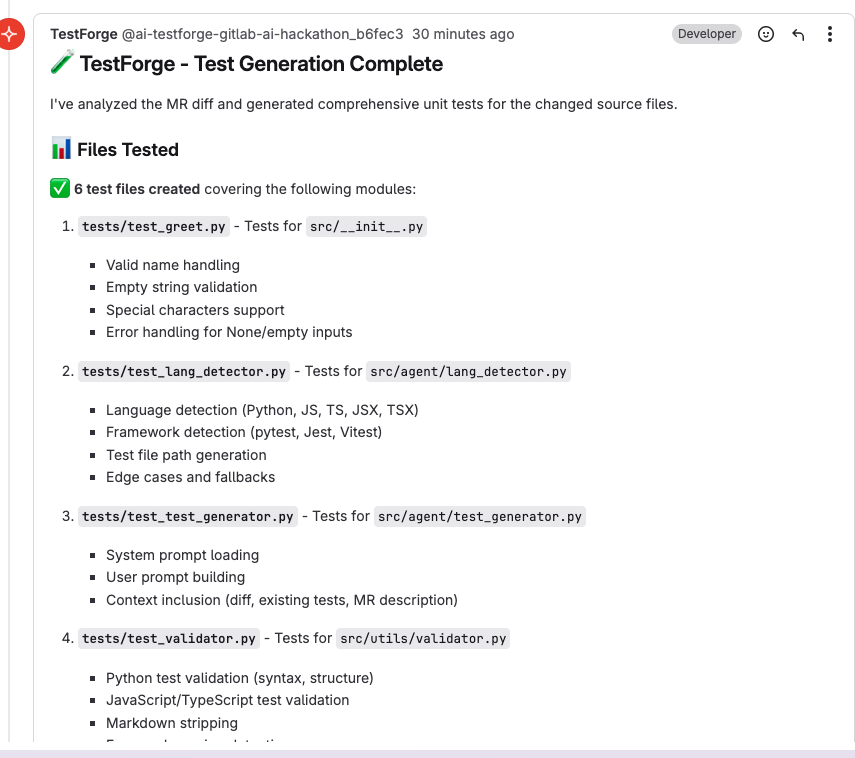This screenshot has height=758, width=855.
Task: Click the src/agent/test_generator.py code label
Action: coord(480,516)
